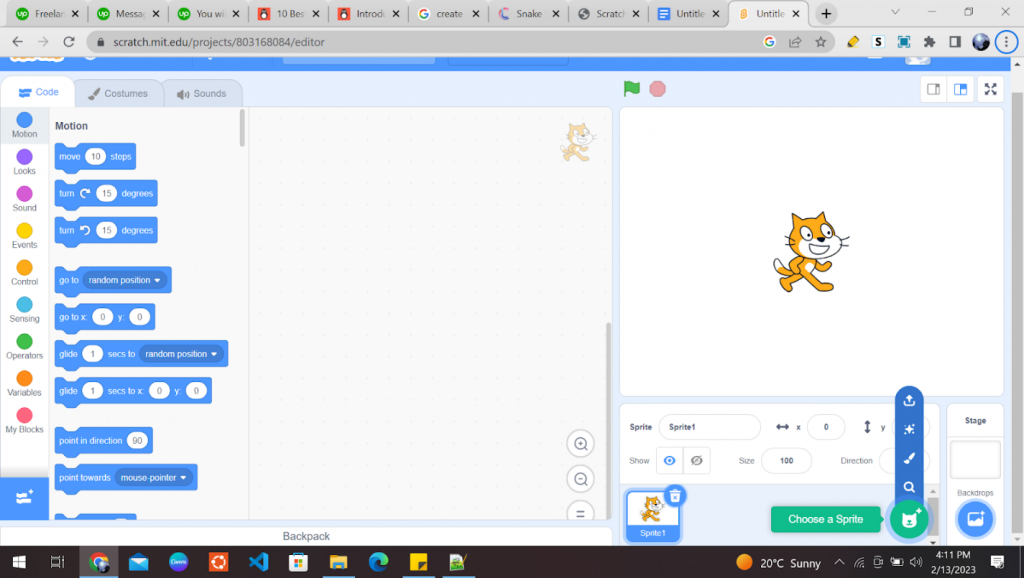Upload a sprite using the upload icon

click(x=909, y=399)
